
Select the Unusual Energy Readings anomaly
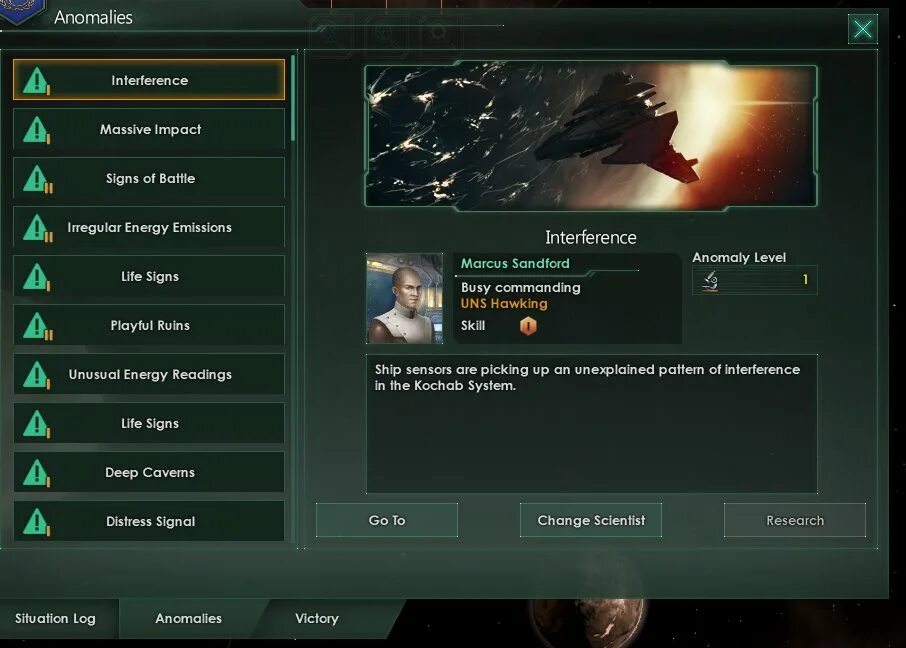coord(149,375)
